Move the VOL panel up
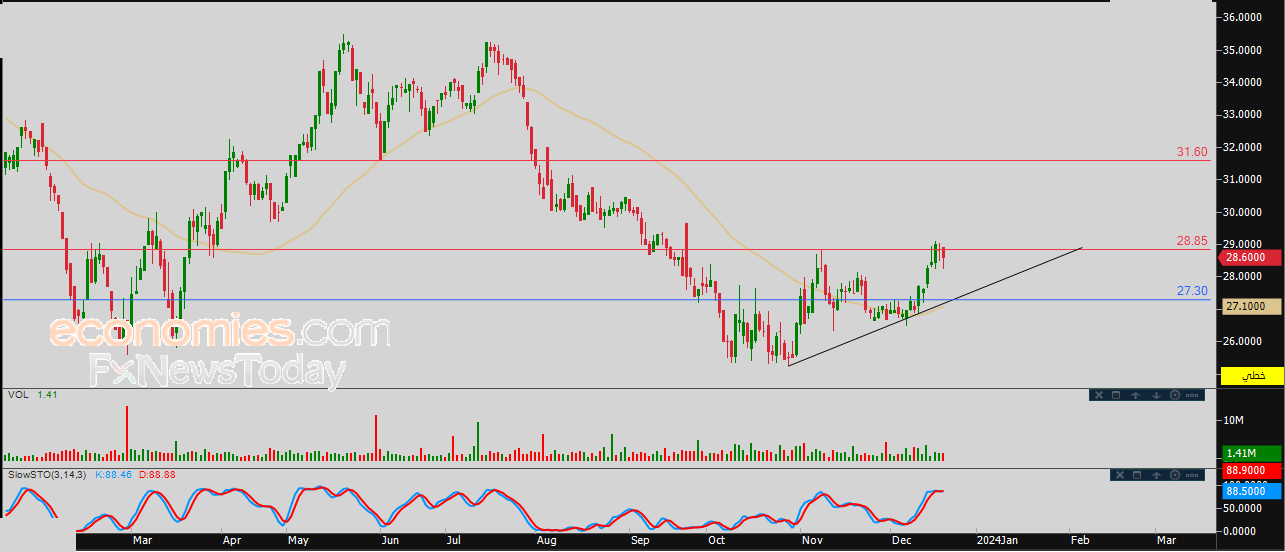Viewport: 1285px width, 552px height. (1136, 395)
